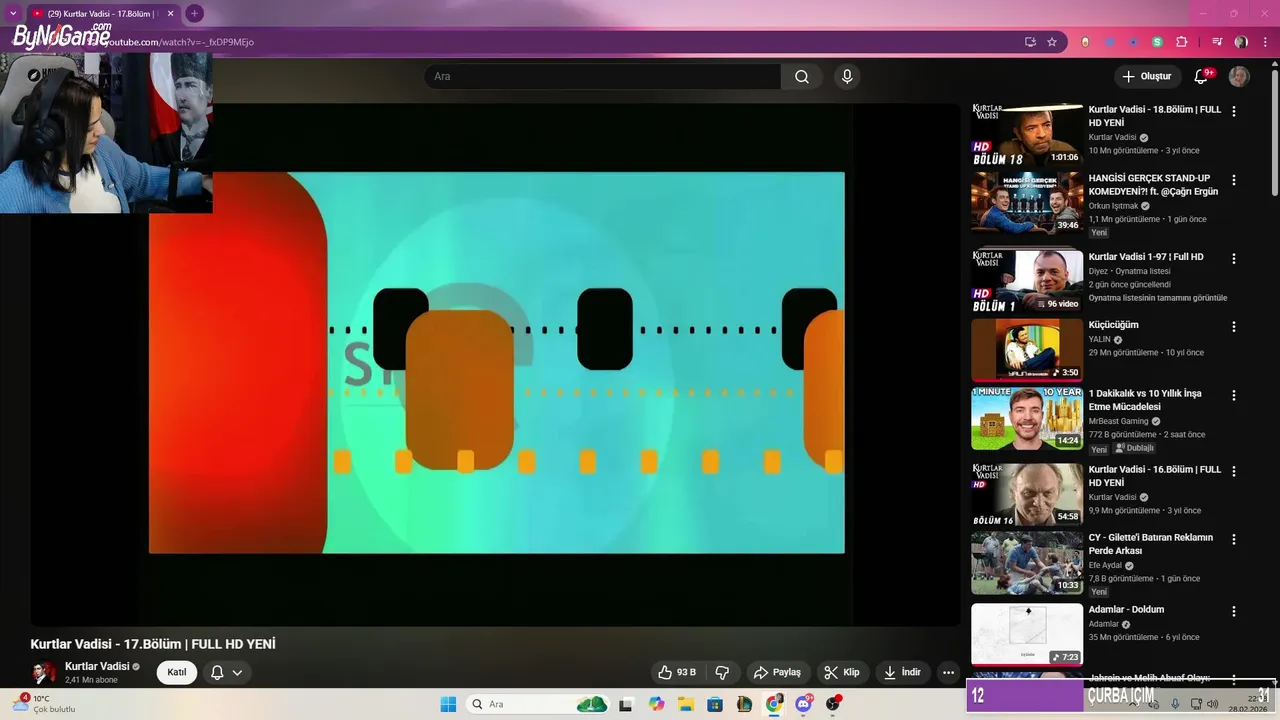
Task: Open Kurtlar Vadisi 1-97 Full HD playlist title
Action: [1146, 257]
